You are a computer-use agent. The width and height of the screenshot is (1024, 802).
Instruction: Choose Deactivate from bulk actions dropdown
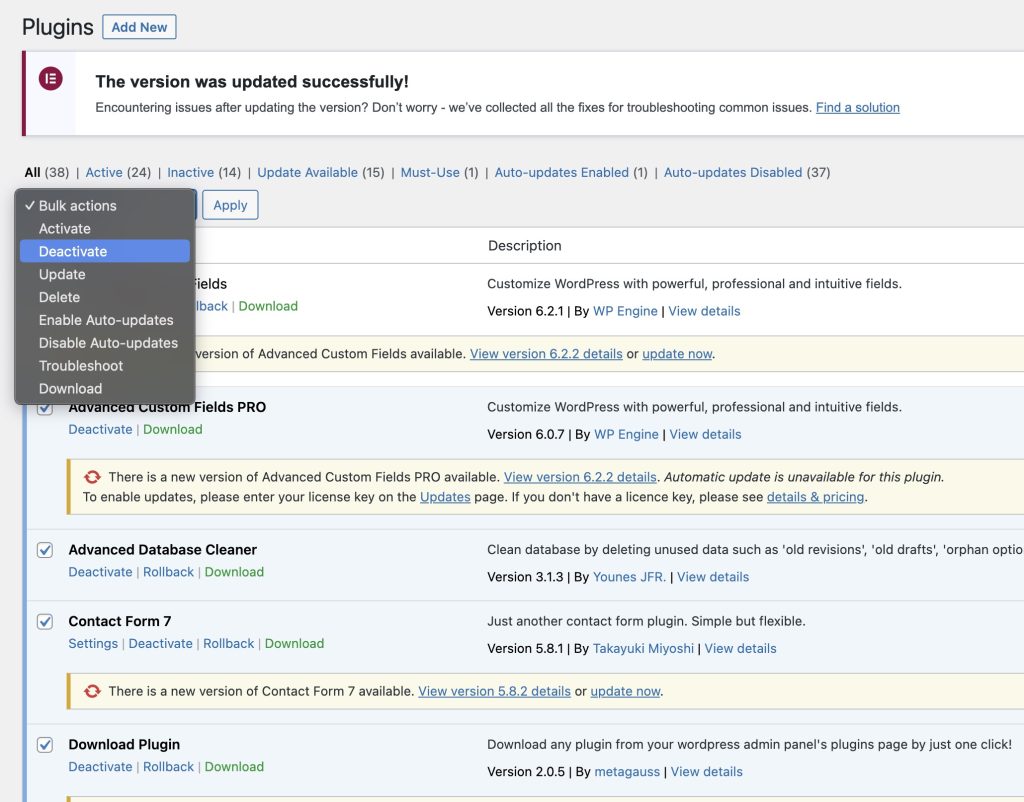[73, 251]
